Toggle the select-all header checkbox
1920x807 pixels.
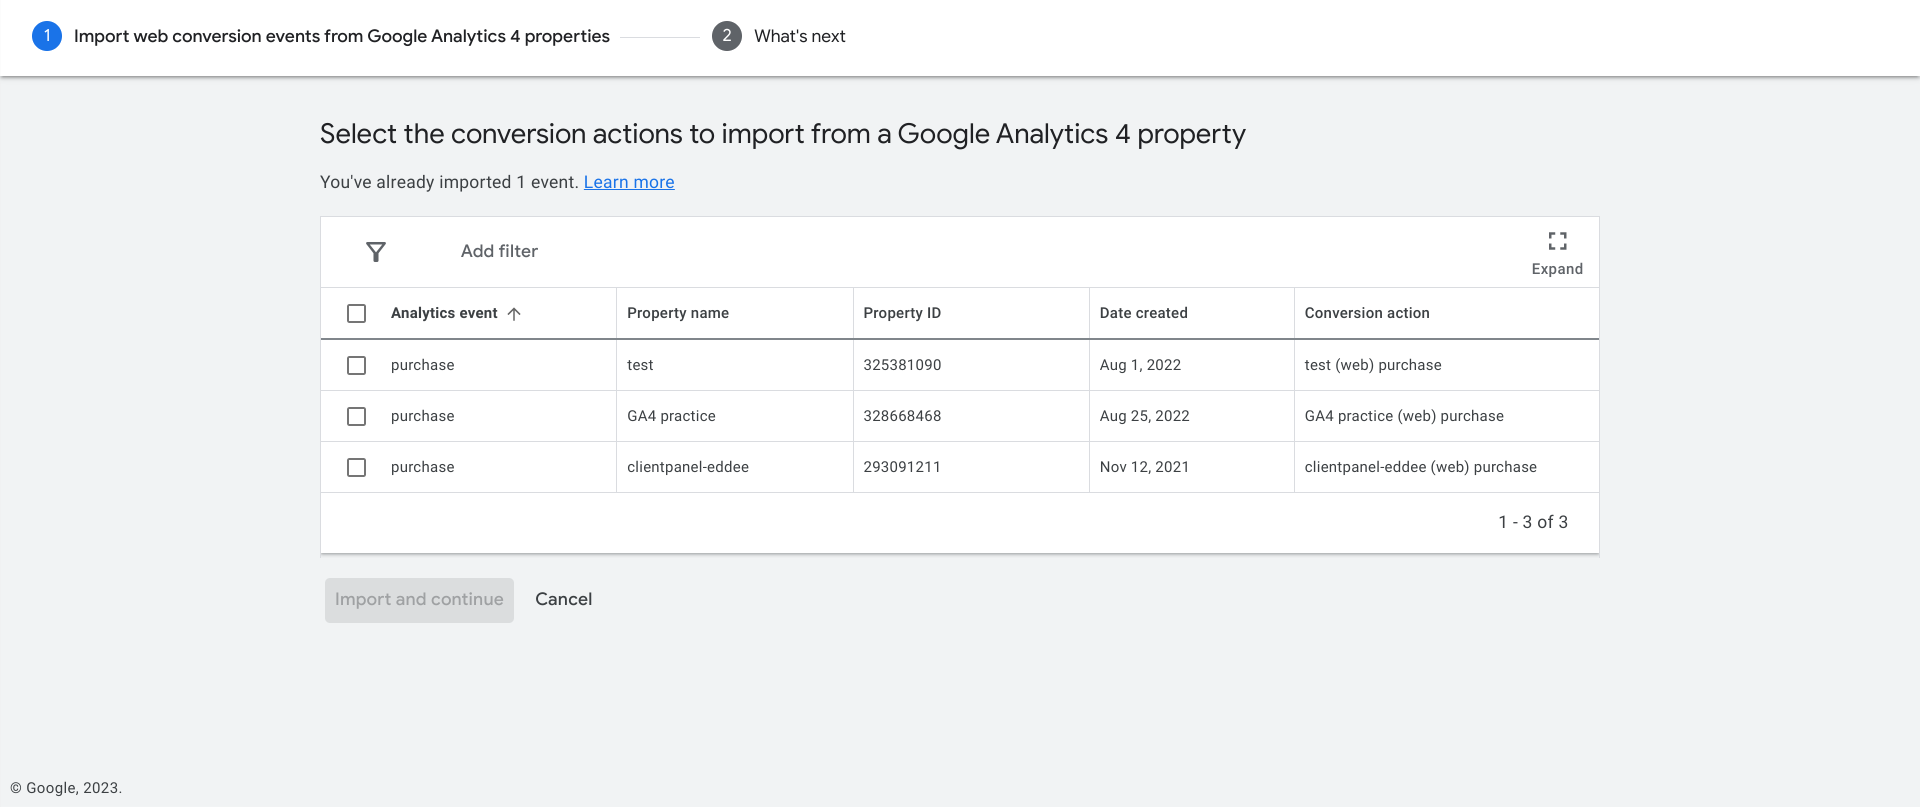pyautogui.click(x=356, y=314)
